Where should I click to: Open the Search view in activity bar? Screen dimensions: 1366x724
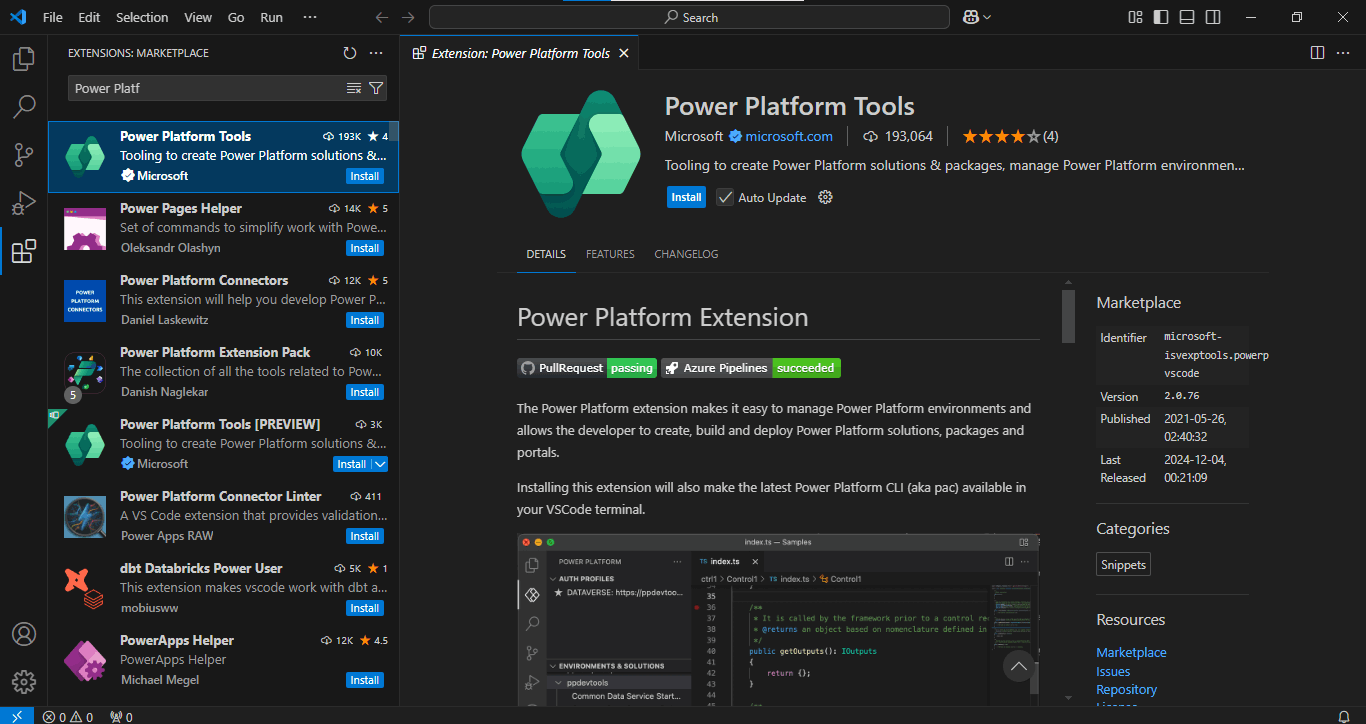tap(23, 106)
